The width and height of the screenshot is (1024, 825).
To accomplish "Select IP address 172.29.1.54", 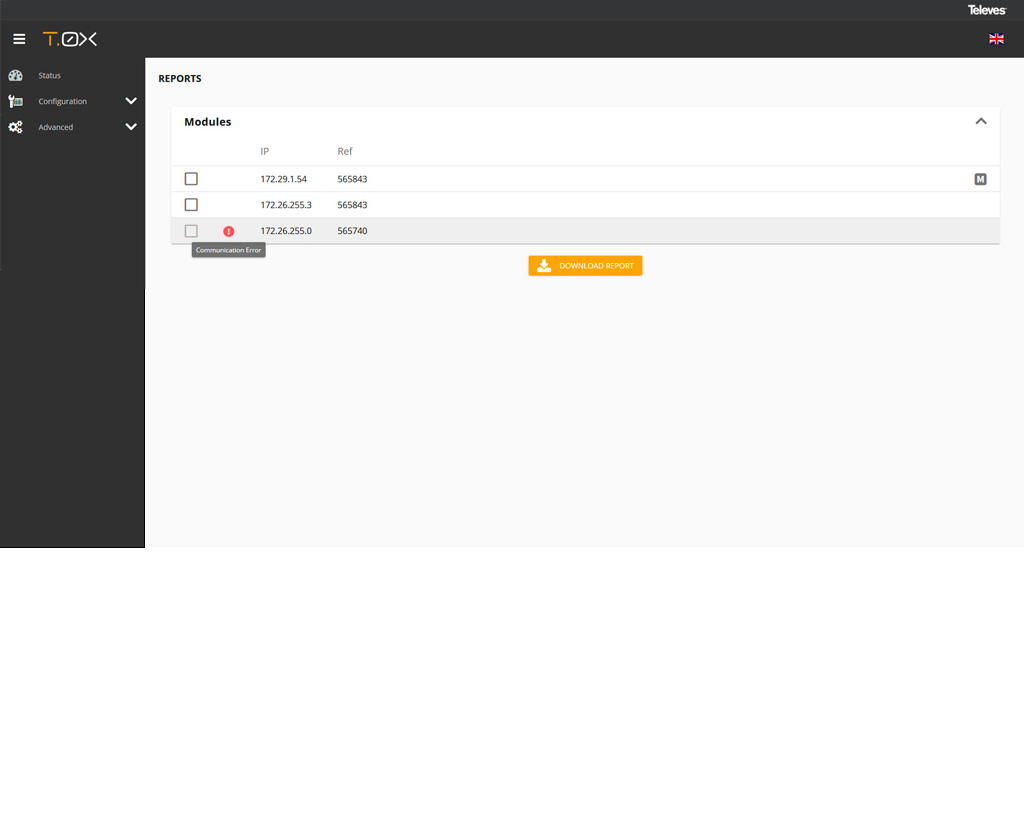I will [283, 179].
